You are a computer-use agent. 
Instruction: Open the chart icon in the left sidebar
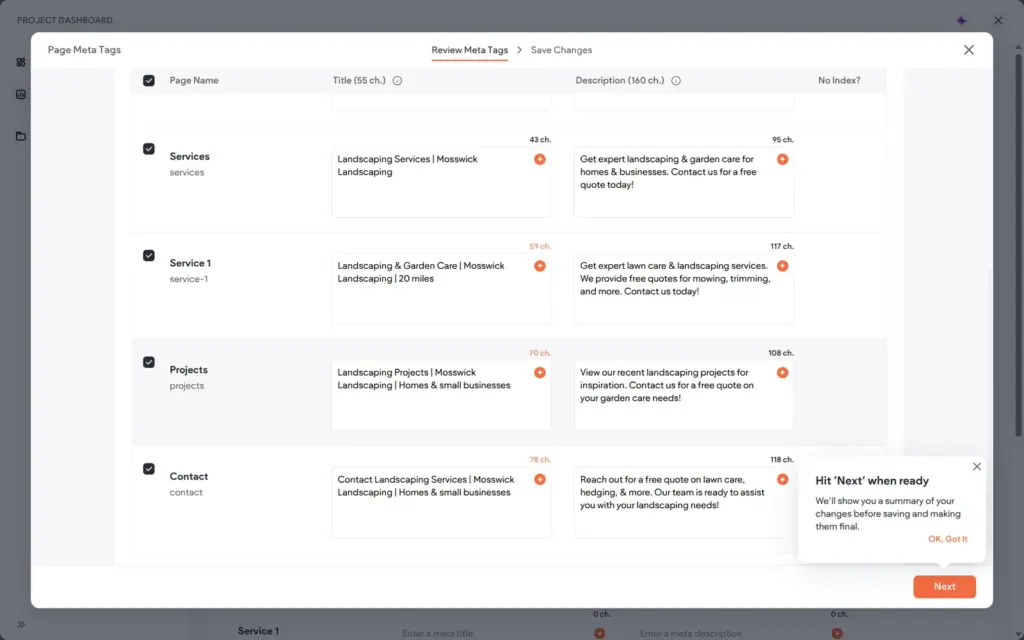[21, 95]
